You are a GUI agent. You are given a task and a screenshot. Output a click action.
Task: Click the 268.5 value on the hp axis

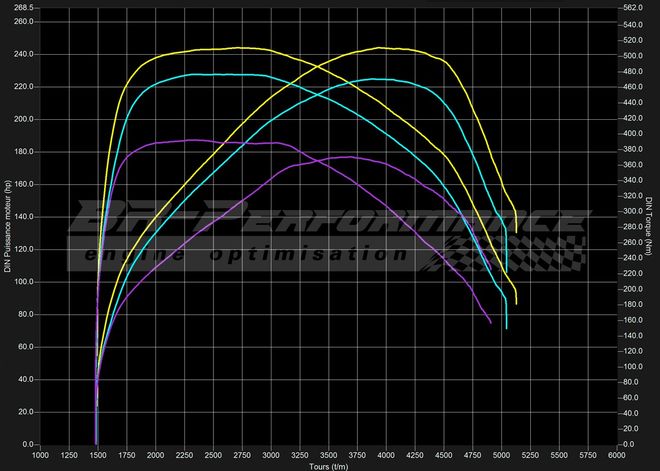tap(22, 5)
